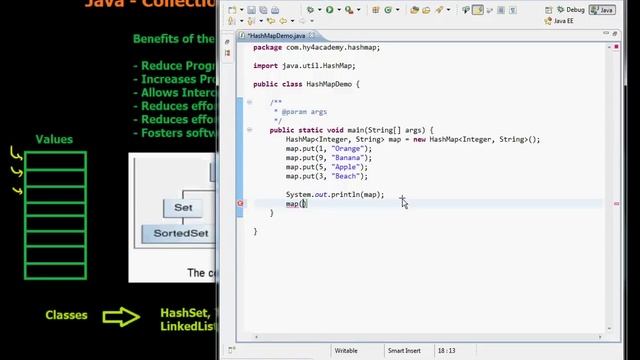Open the New wizard dropdown arrow
The height and width of the screenshot is (360, 640).
241,10
